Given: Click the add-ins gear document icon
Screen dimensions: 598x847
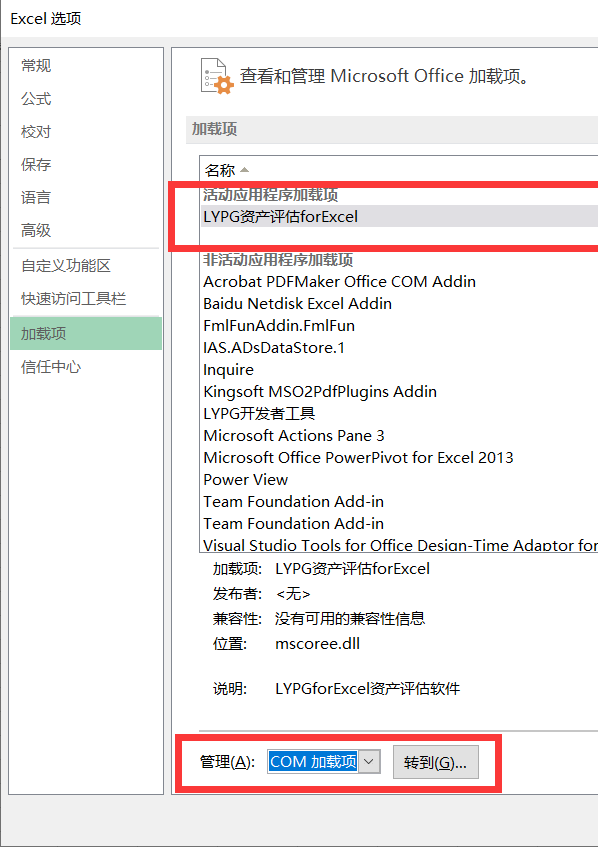Looking at the screenshot, I should tap(217, 76).
